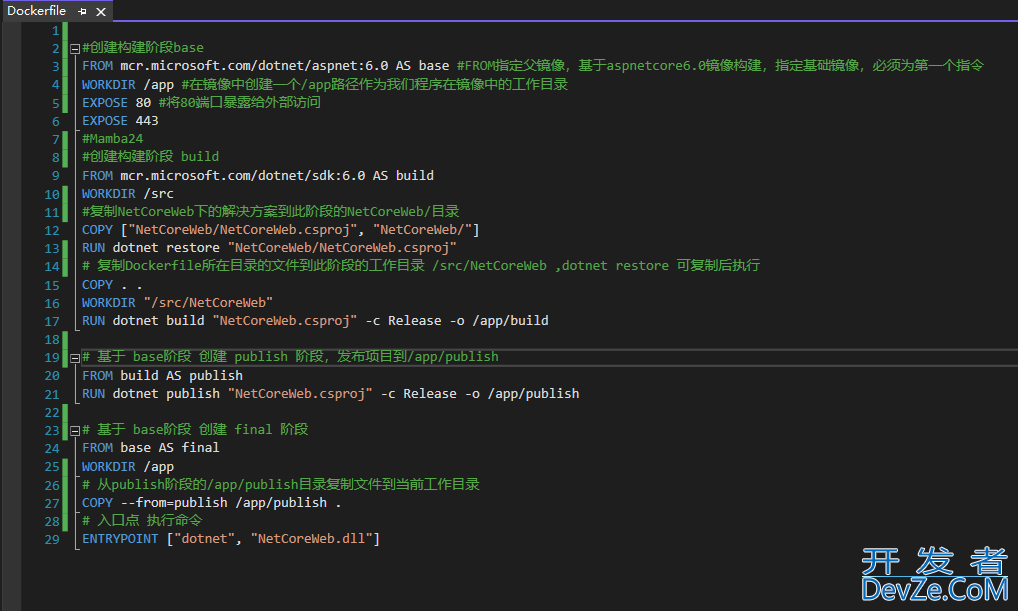Click 'FROM base AS final' line

pos(151,448)
